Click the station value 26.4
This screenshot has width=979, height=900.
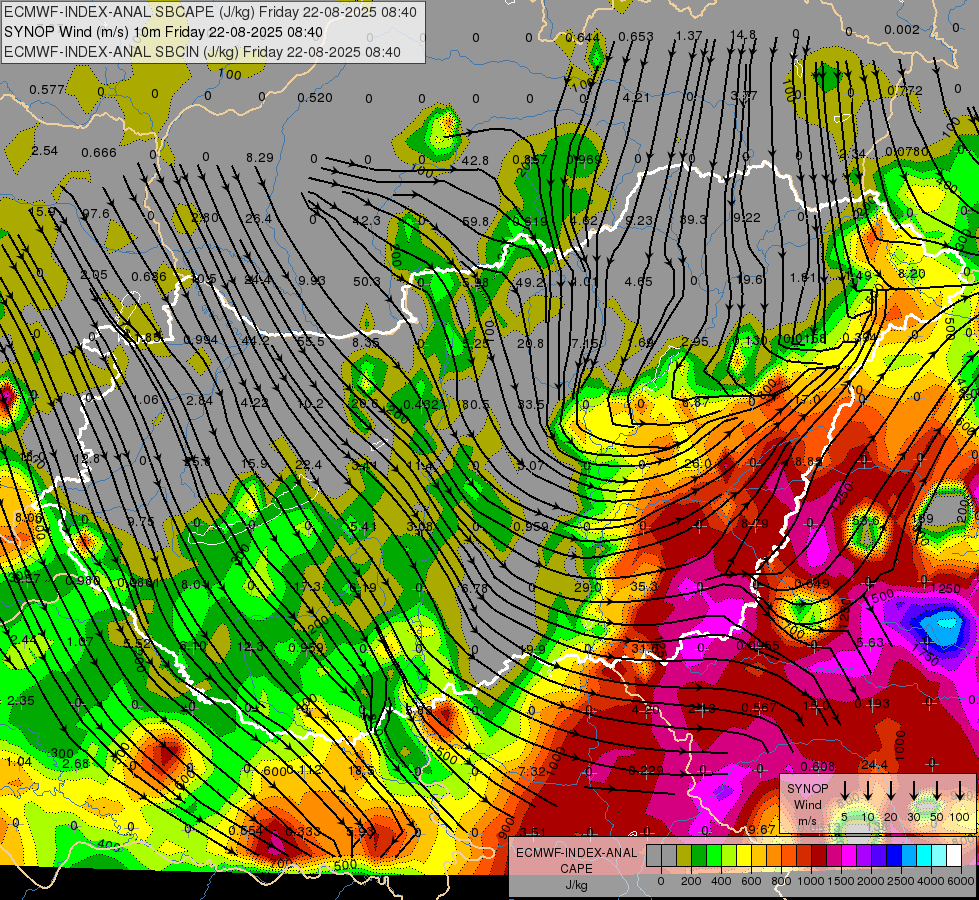coord(258,218)
